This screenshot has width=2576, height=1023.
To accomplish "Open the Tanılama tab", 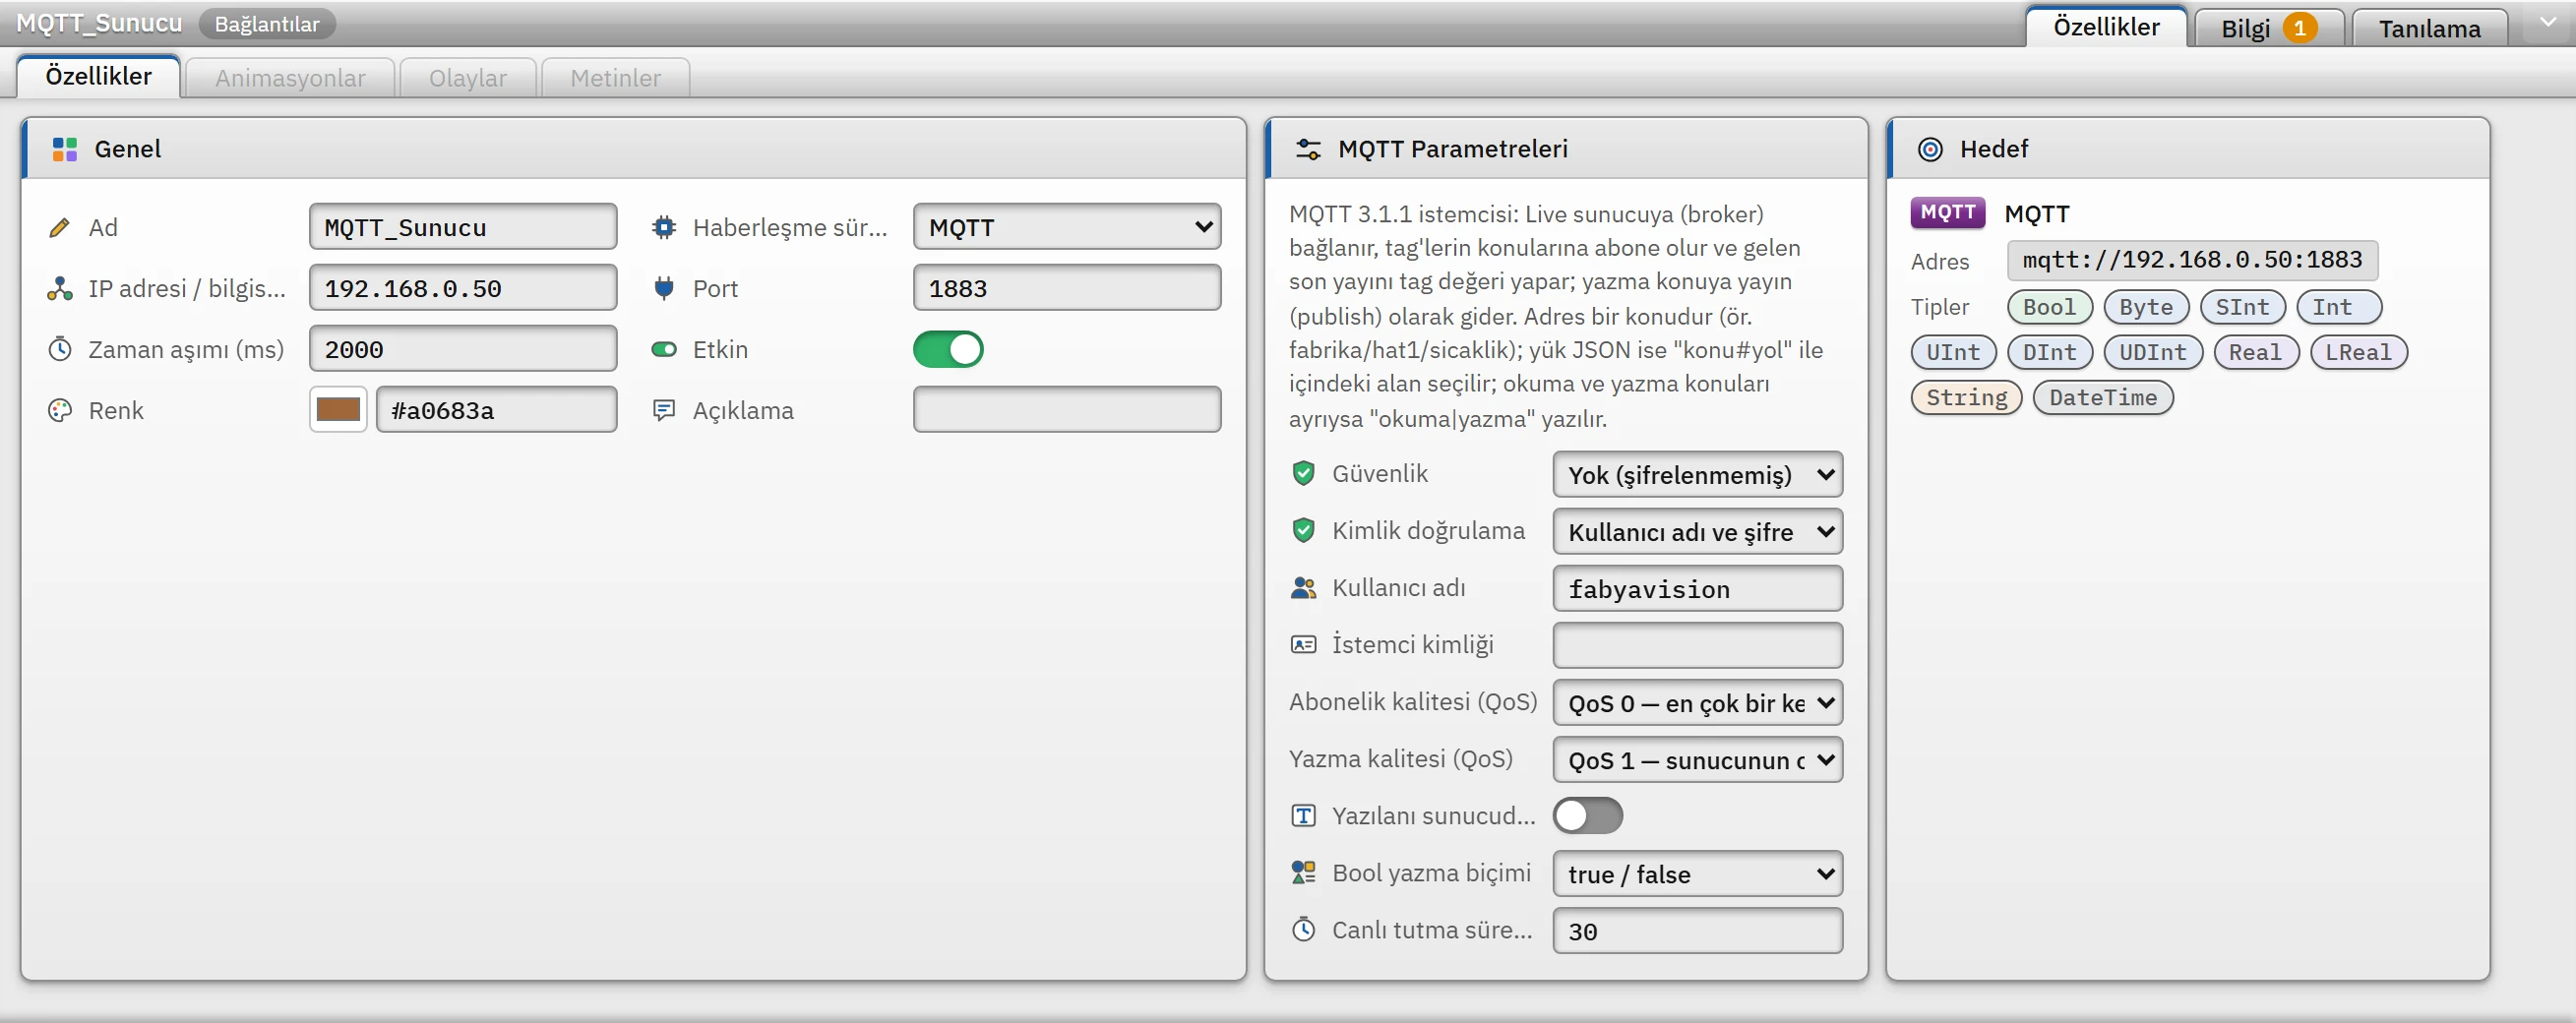I will click(2429, 28).
